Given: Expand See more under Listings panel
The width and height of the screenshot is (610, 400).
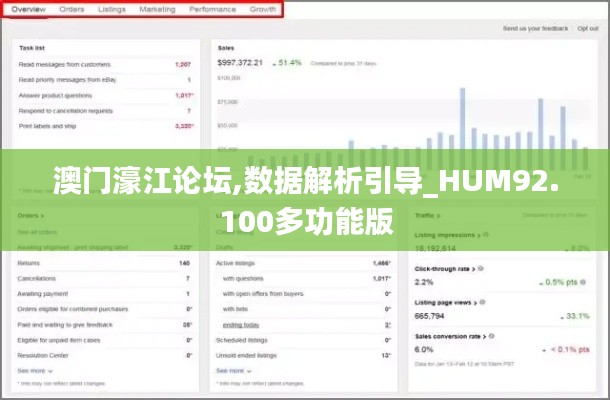Looking at the screenshot, I should tap(231, 370).
